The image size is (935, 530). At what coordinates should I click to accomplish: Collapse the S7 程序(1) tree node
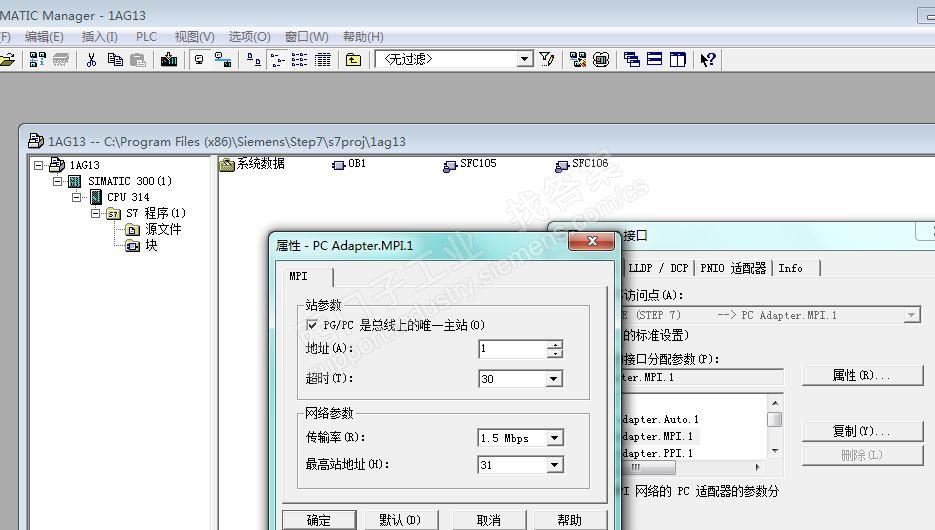pyautogui.click(x=96, y=213)
